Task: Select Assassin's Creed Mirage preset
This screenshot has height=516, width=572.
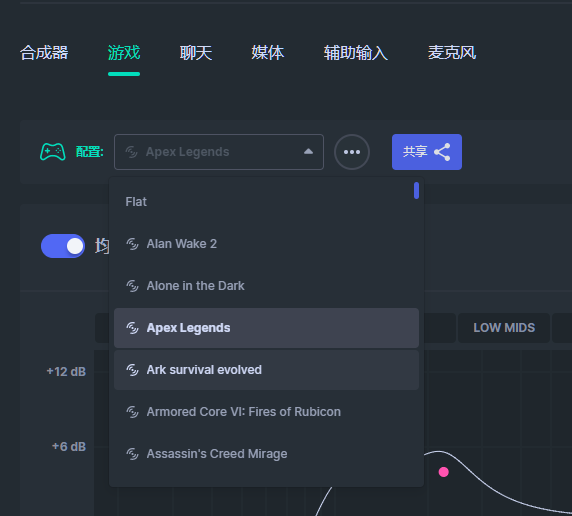Action: [266, 454]
